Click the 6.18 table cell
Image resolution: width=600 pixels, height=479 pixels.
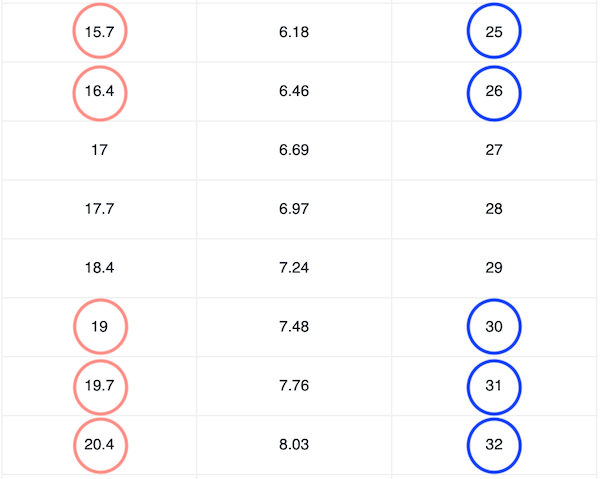[x=294, y=33]
